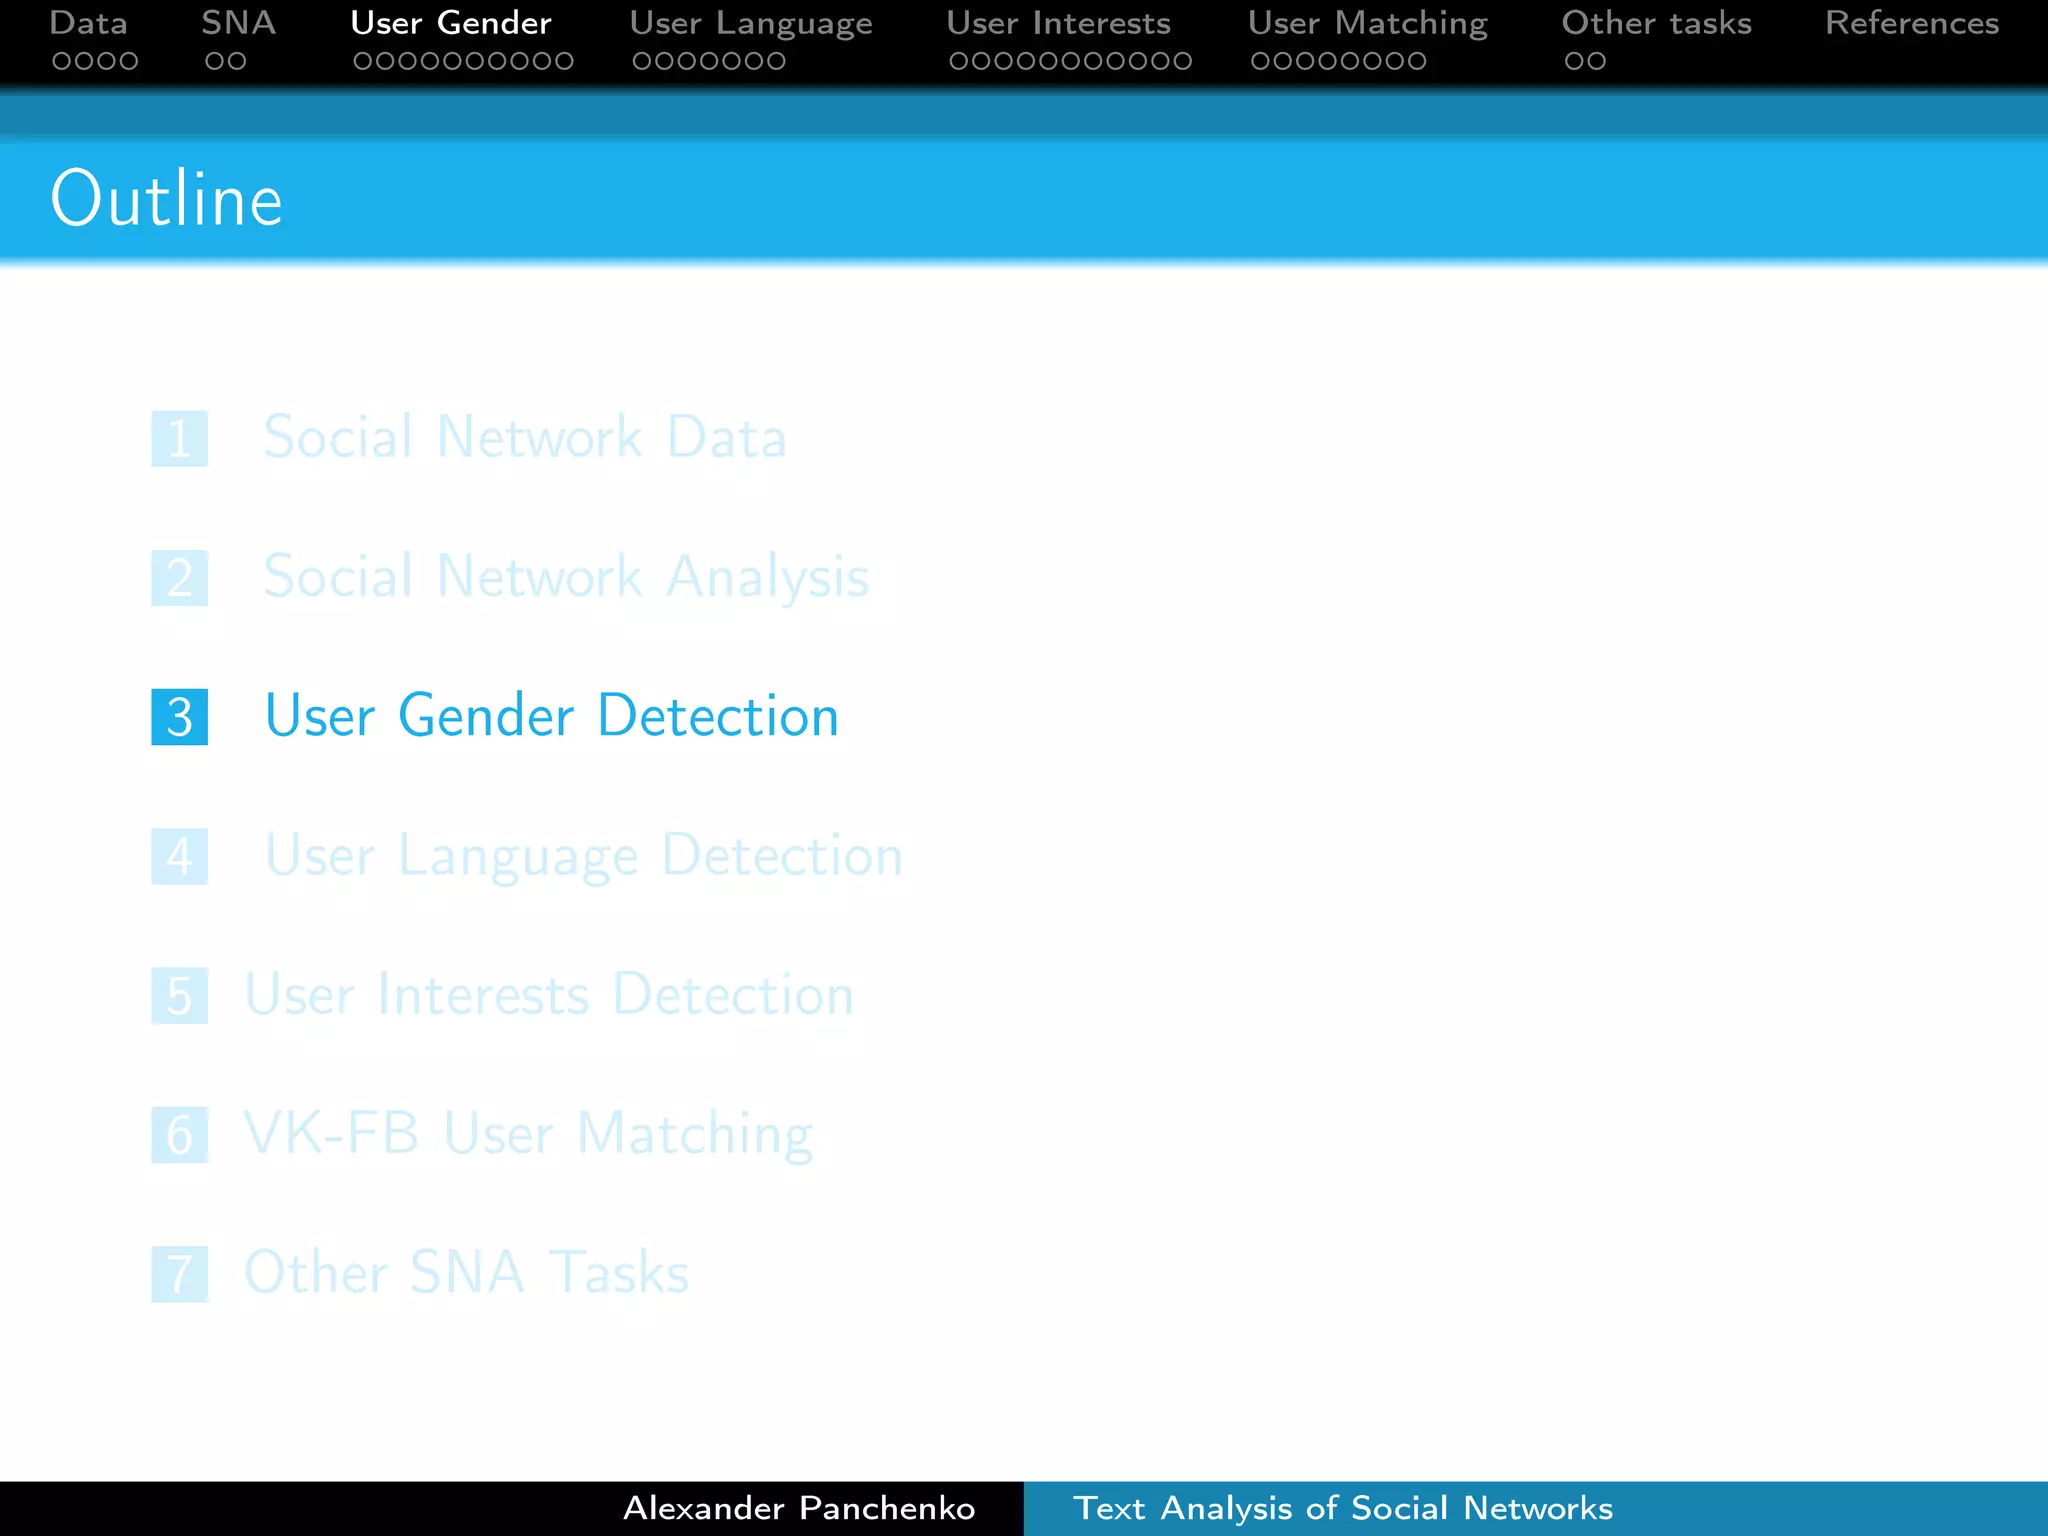Open highlighted item User Gender Detection
Viewport: 2048px width, 1536px height.
[551, 716]
